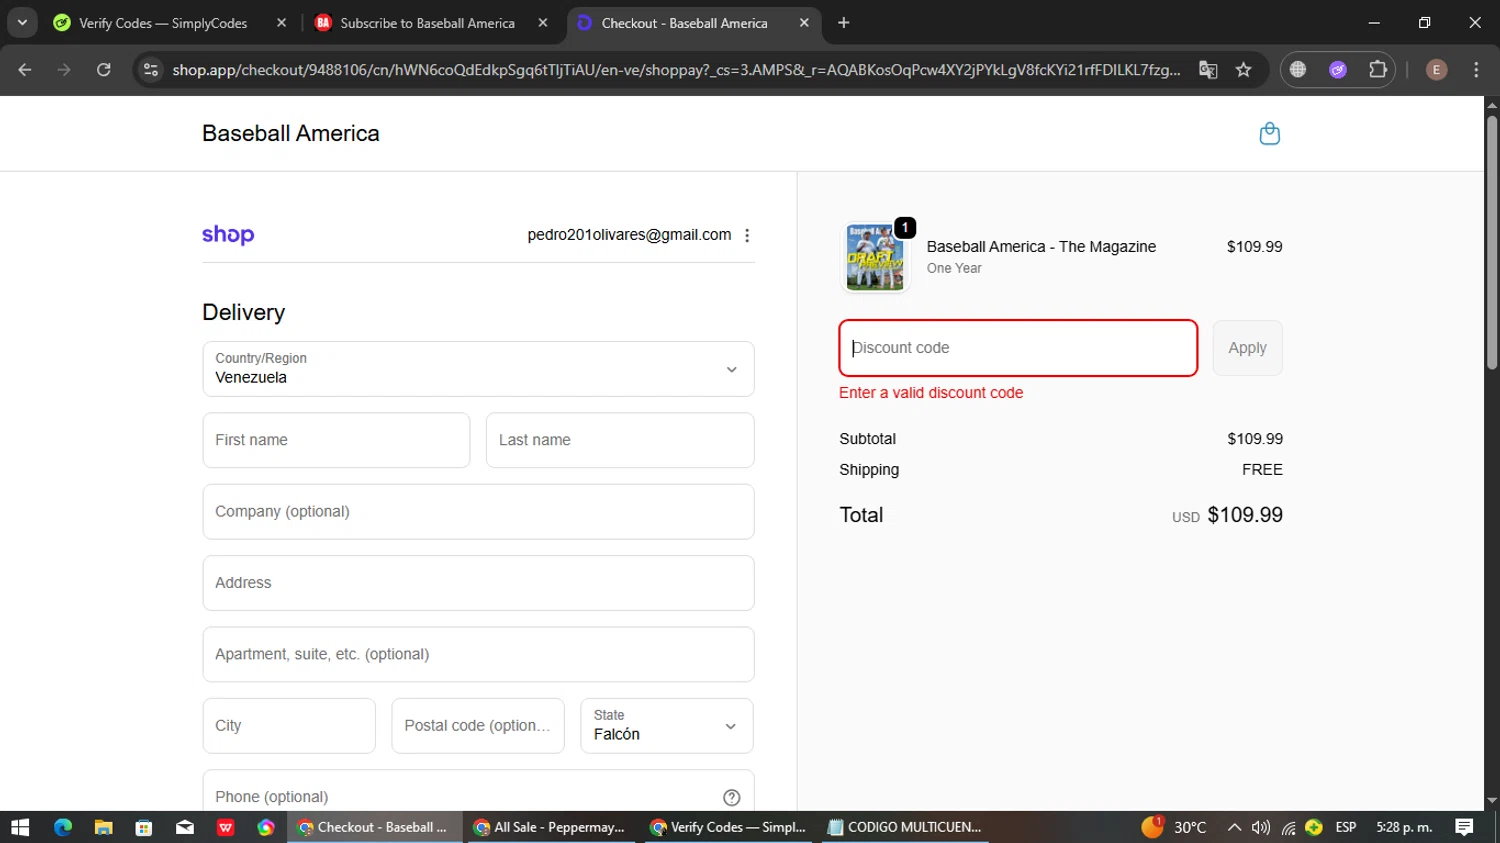
Task: Click the City field
Action: click(289, 726)
